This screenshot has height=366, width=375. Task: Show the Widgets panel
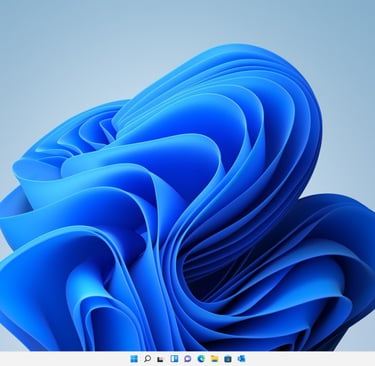(x=174, y=359)
